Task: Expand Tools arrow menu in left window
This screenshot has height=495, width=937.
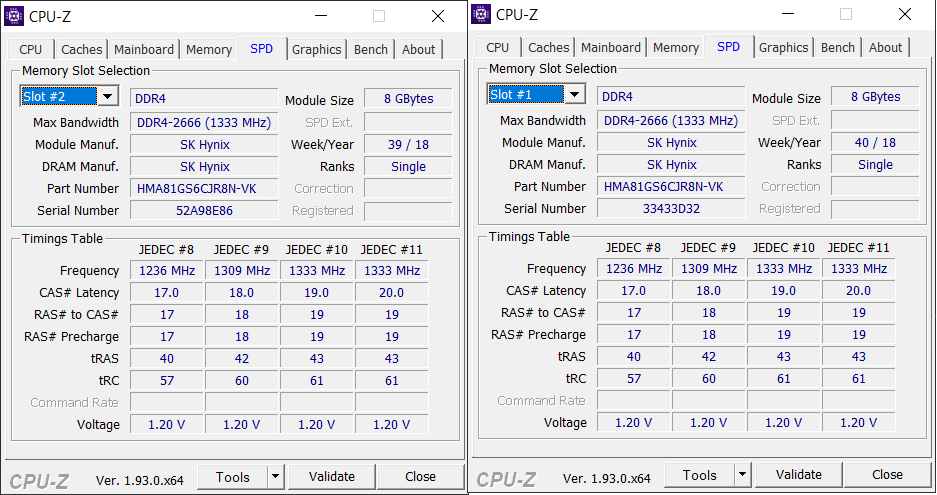Action: [275, 476]
